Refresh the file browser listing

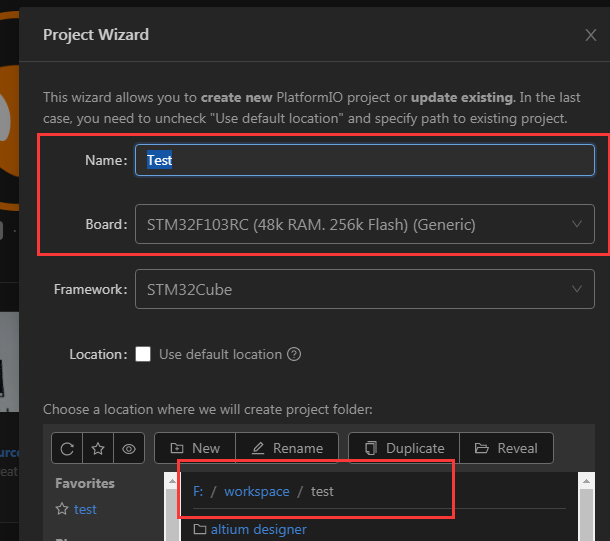[67, 448]
